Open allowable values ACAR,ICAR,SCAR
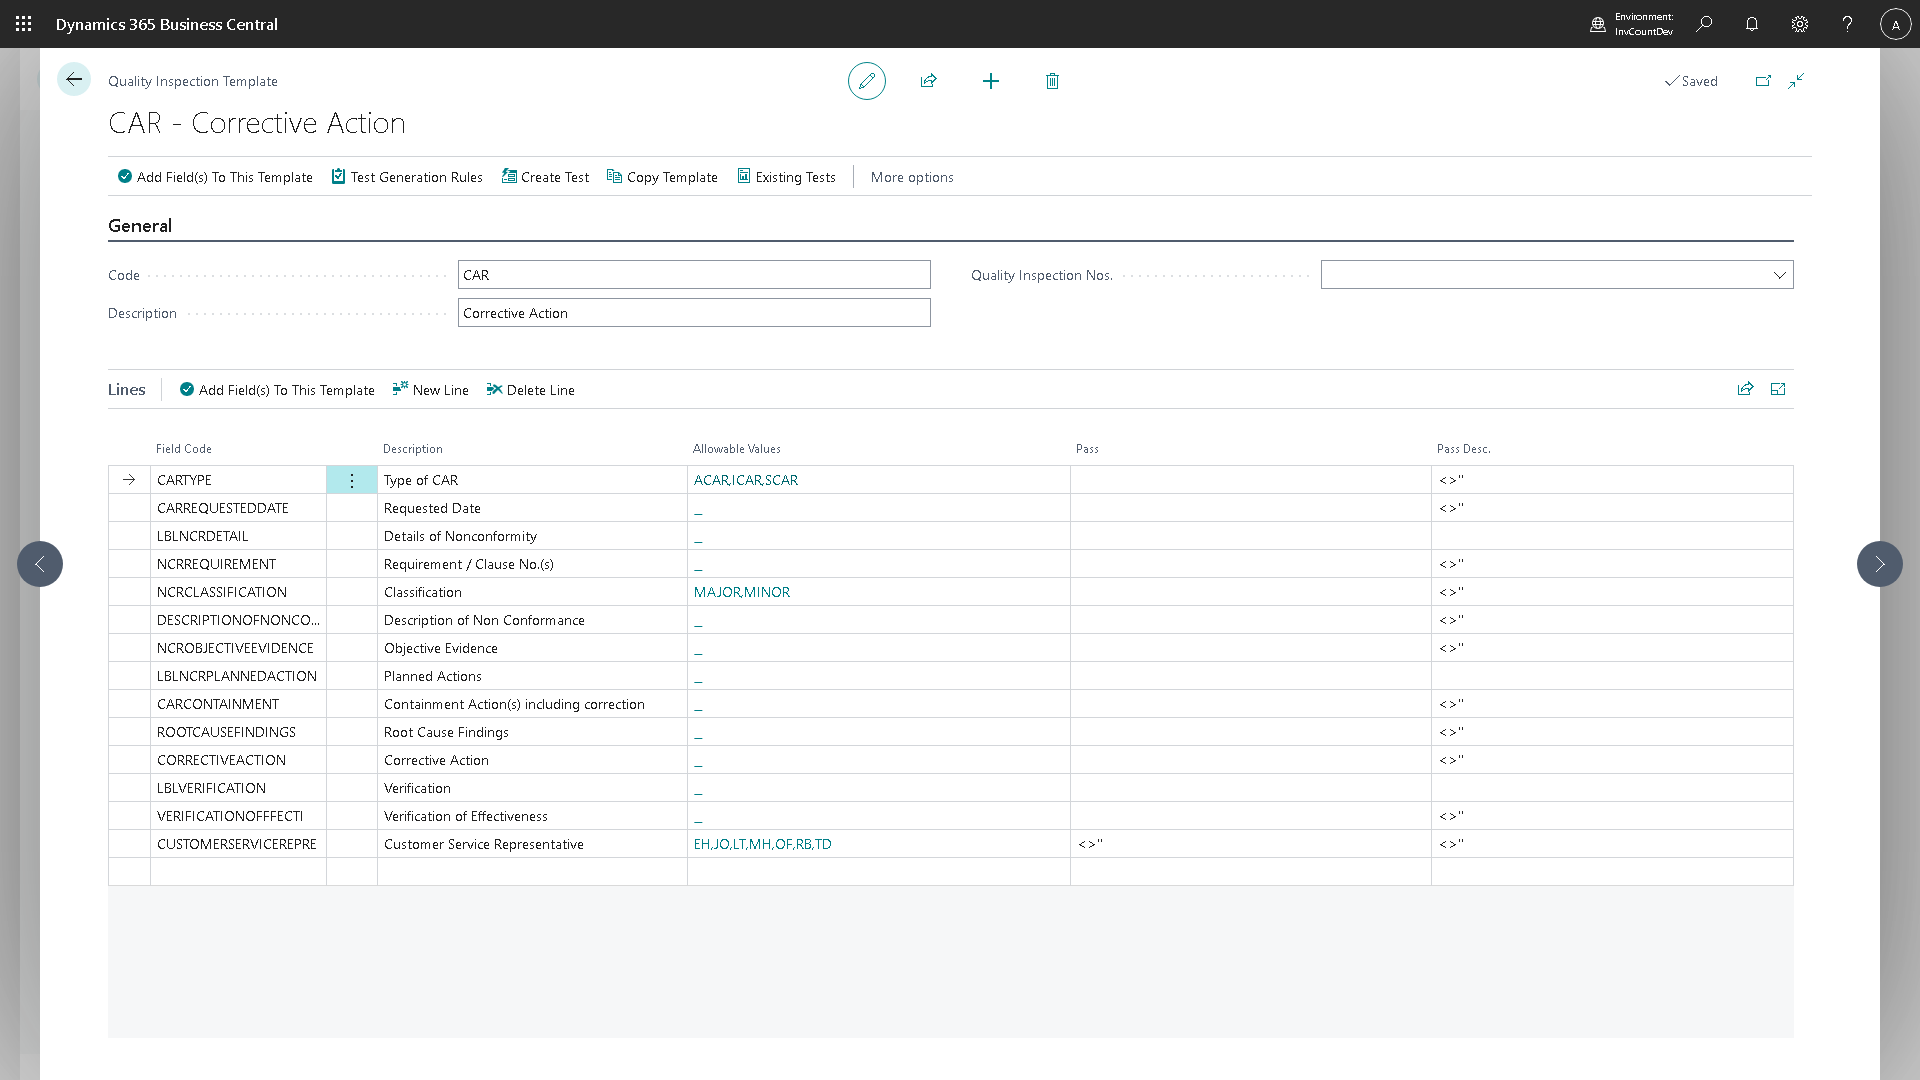 pyautogui.click(x=746, y=480)
